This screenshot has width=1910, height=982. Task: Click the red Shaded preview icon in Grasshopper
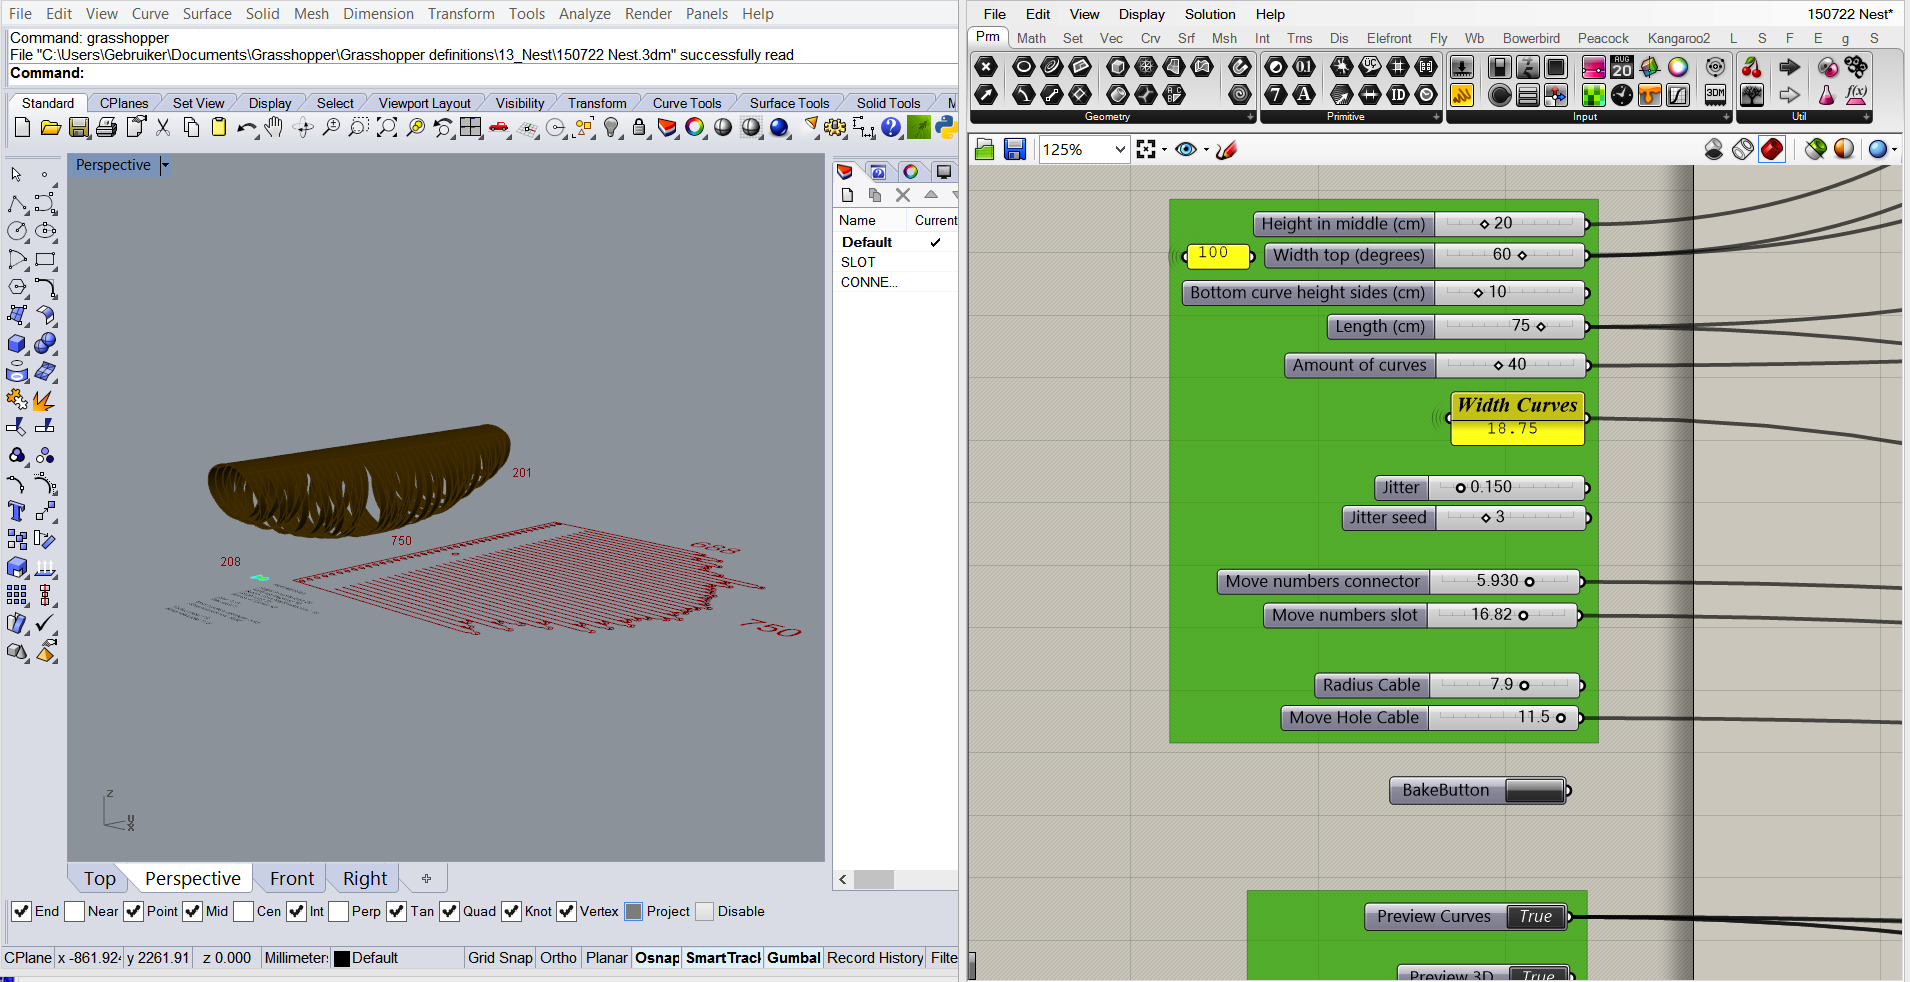coord(1772,150)
